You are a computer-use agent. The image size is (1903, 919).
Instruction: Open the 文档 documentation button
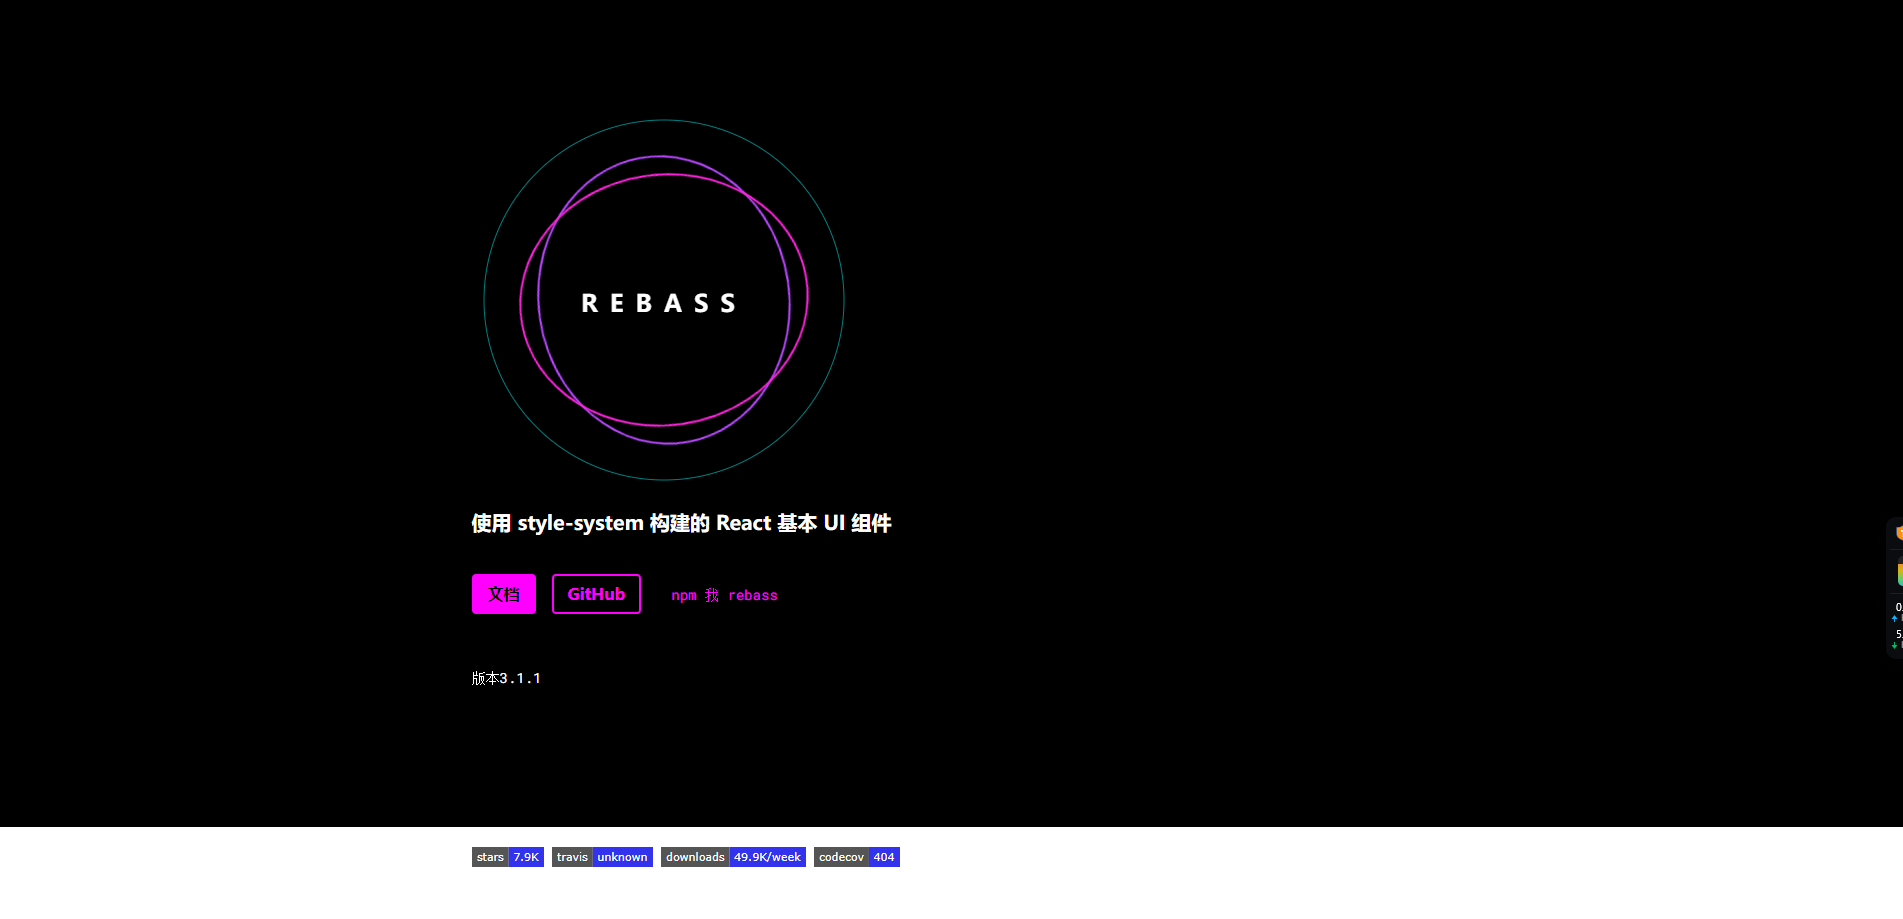(x=504, y=594)
